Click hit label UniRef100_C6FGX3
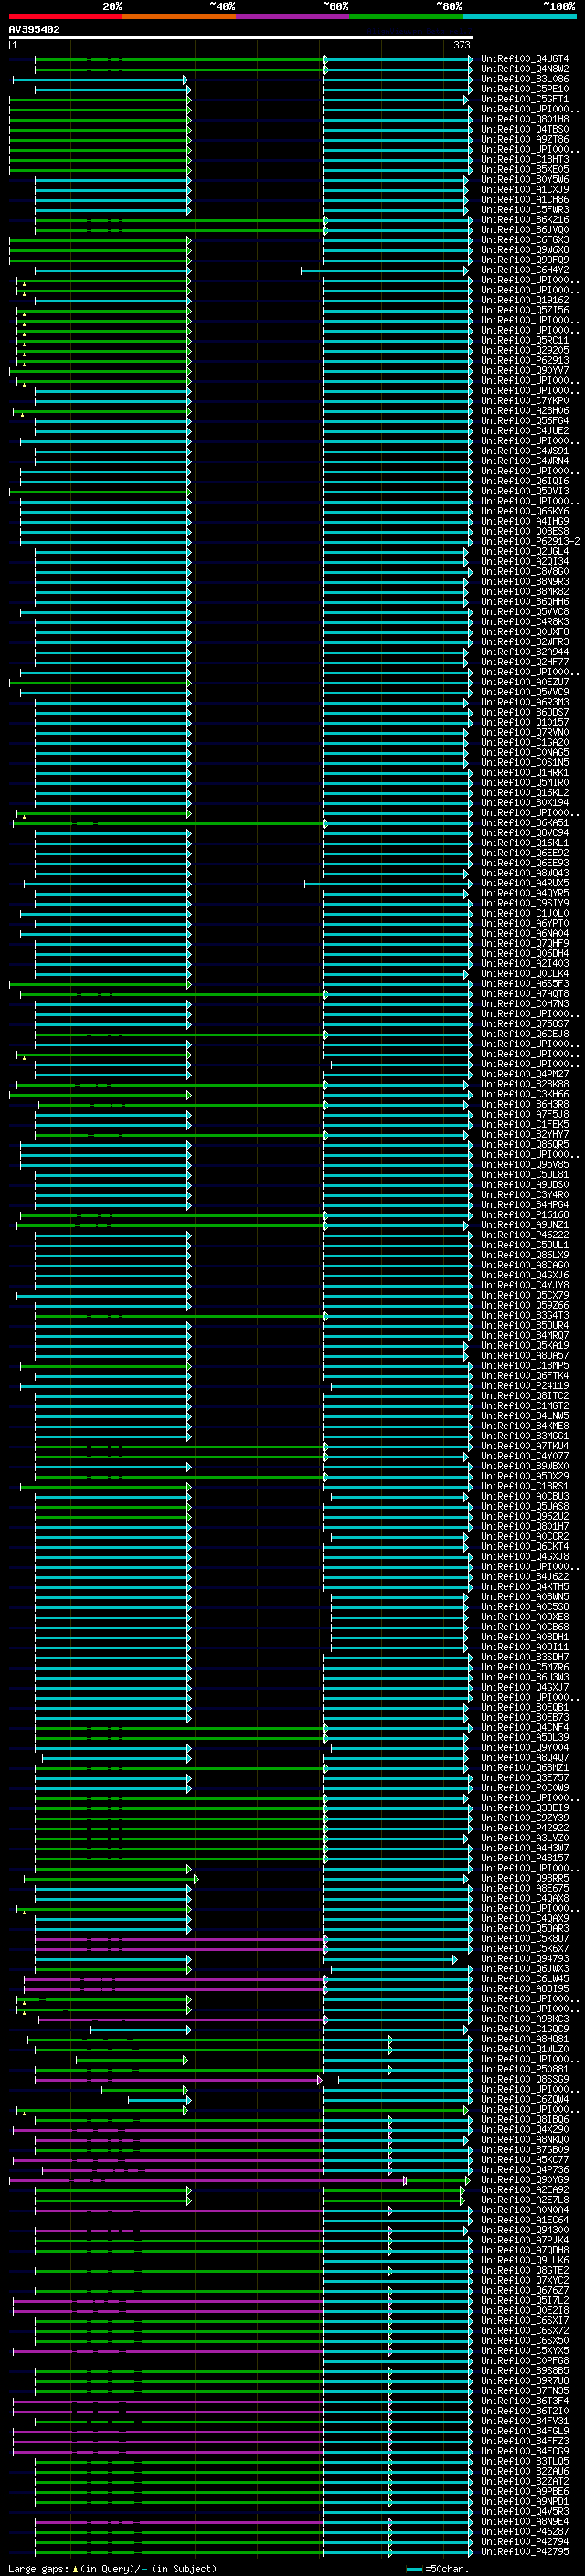Screen dimensions: 585x2576 click(x=525, y=240)
